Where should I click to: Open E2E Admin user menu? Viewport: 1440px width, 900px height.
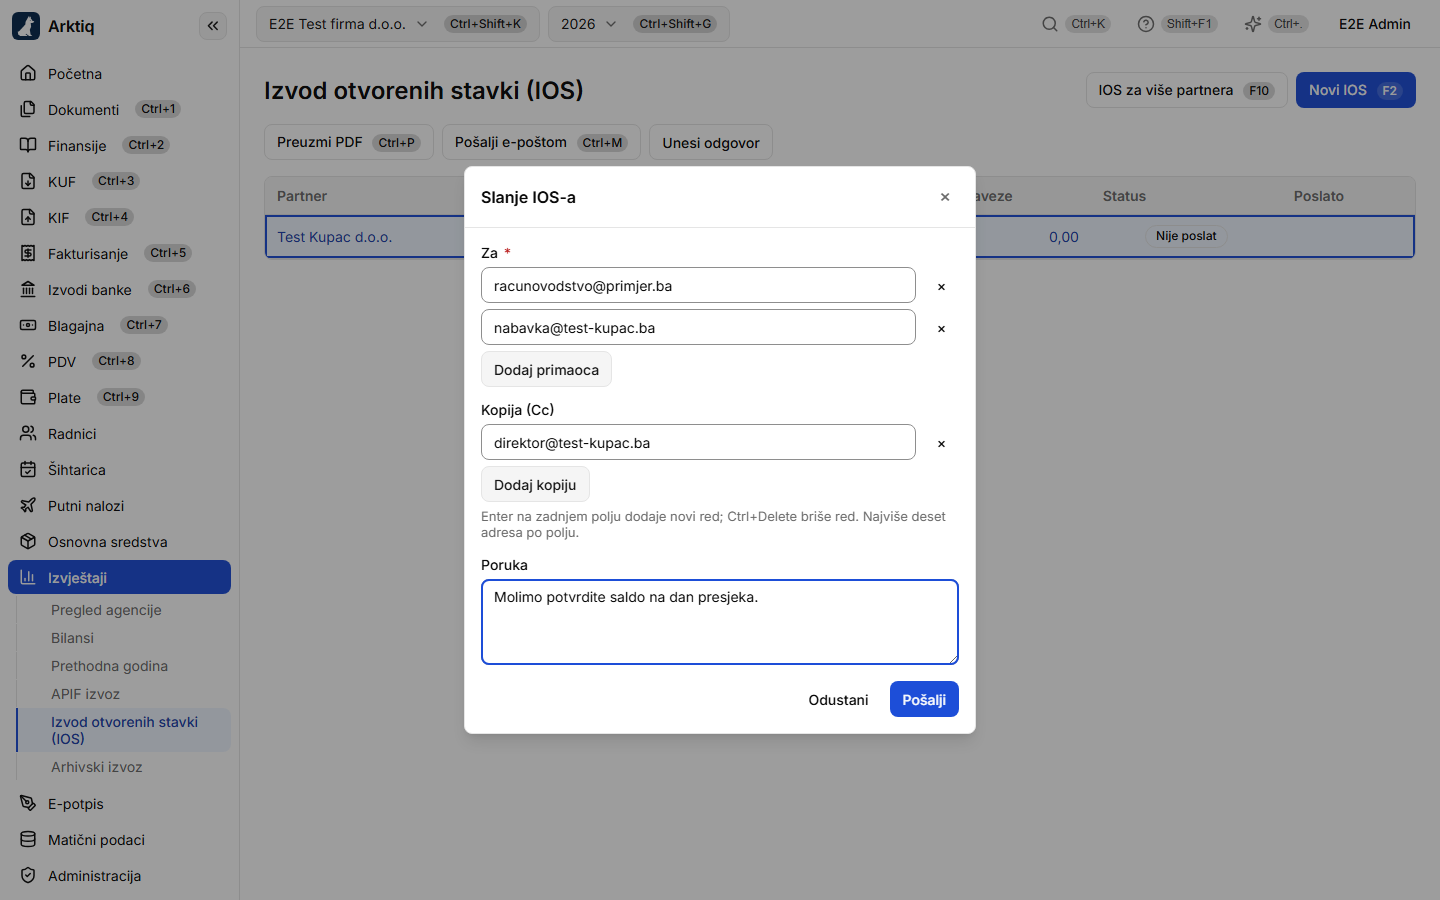click(x=1375, y=24)
